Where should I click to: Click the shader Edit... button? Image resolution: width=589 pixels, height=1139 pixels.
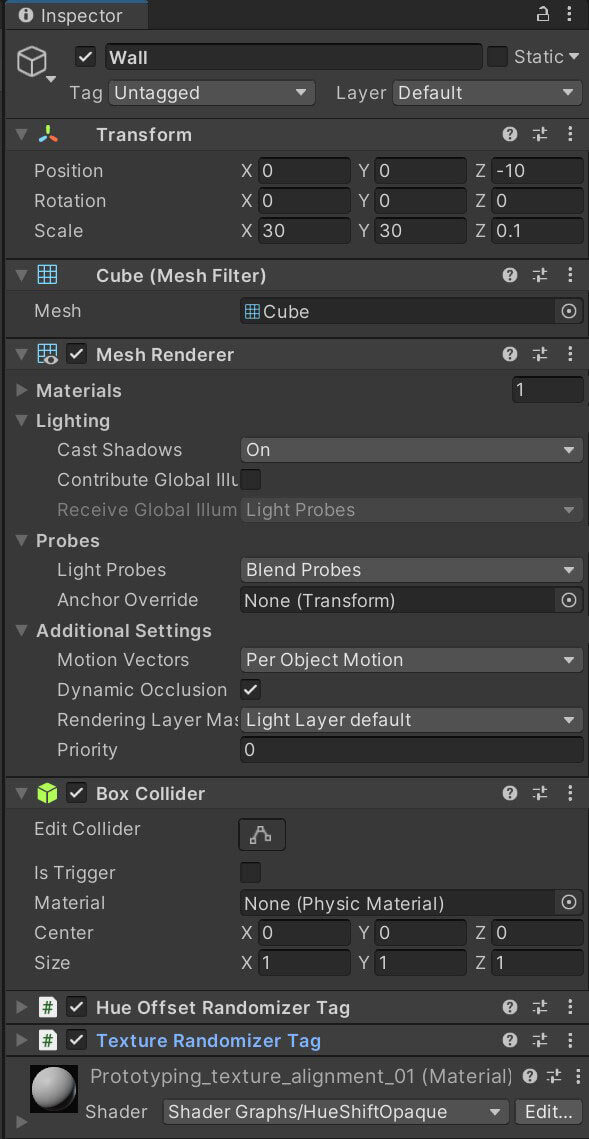click(548, 1111)
